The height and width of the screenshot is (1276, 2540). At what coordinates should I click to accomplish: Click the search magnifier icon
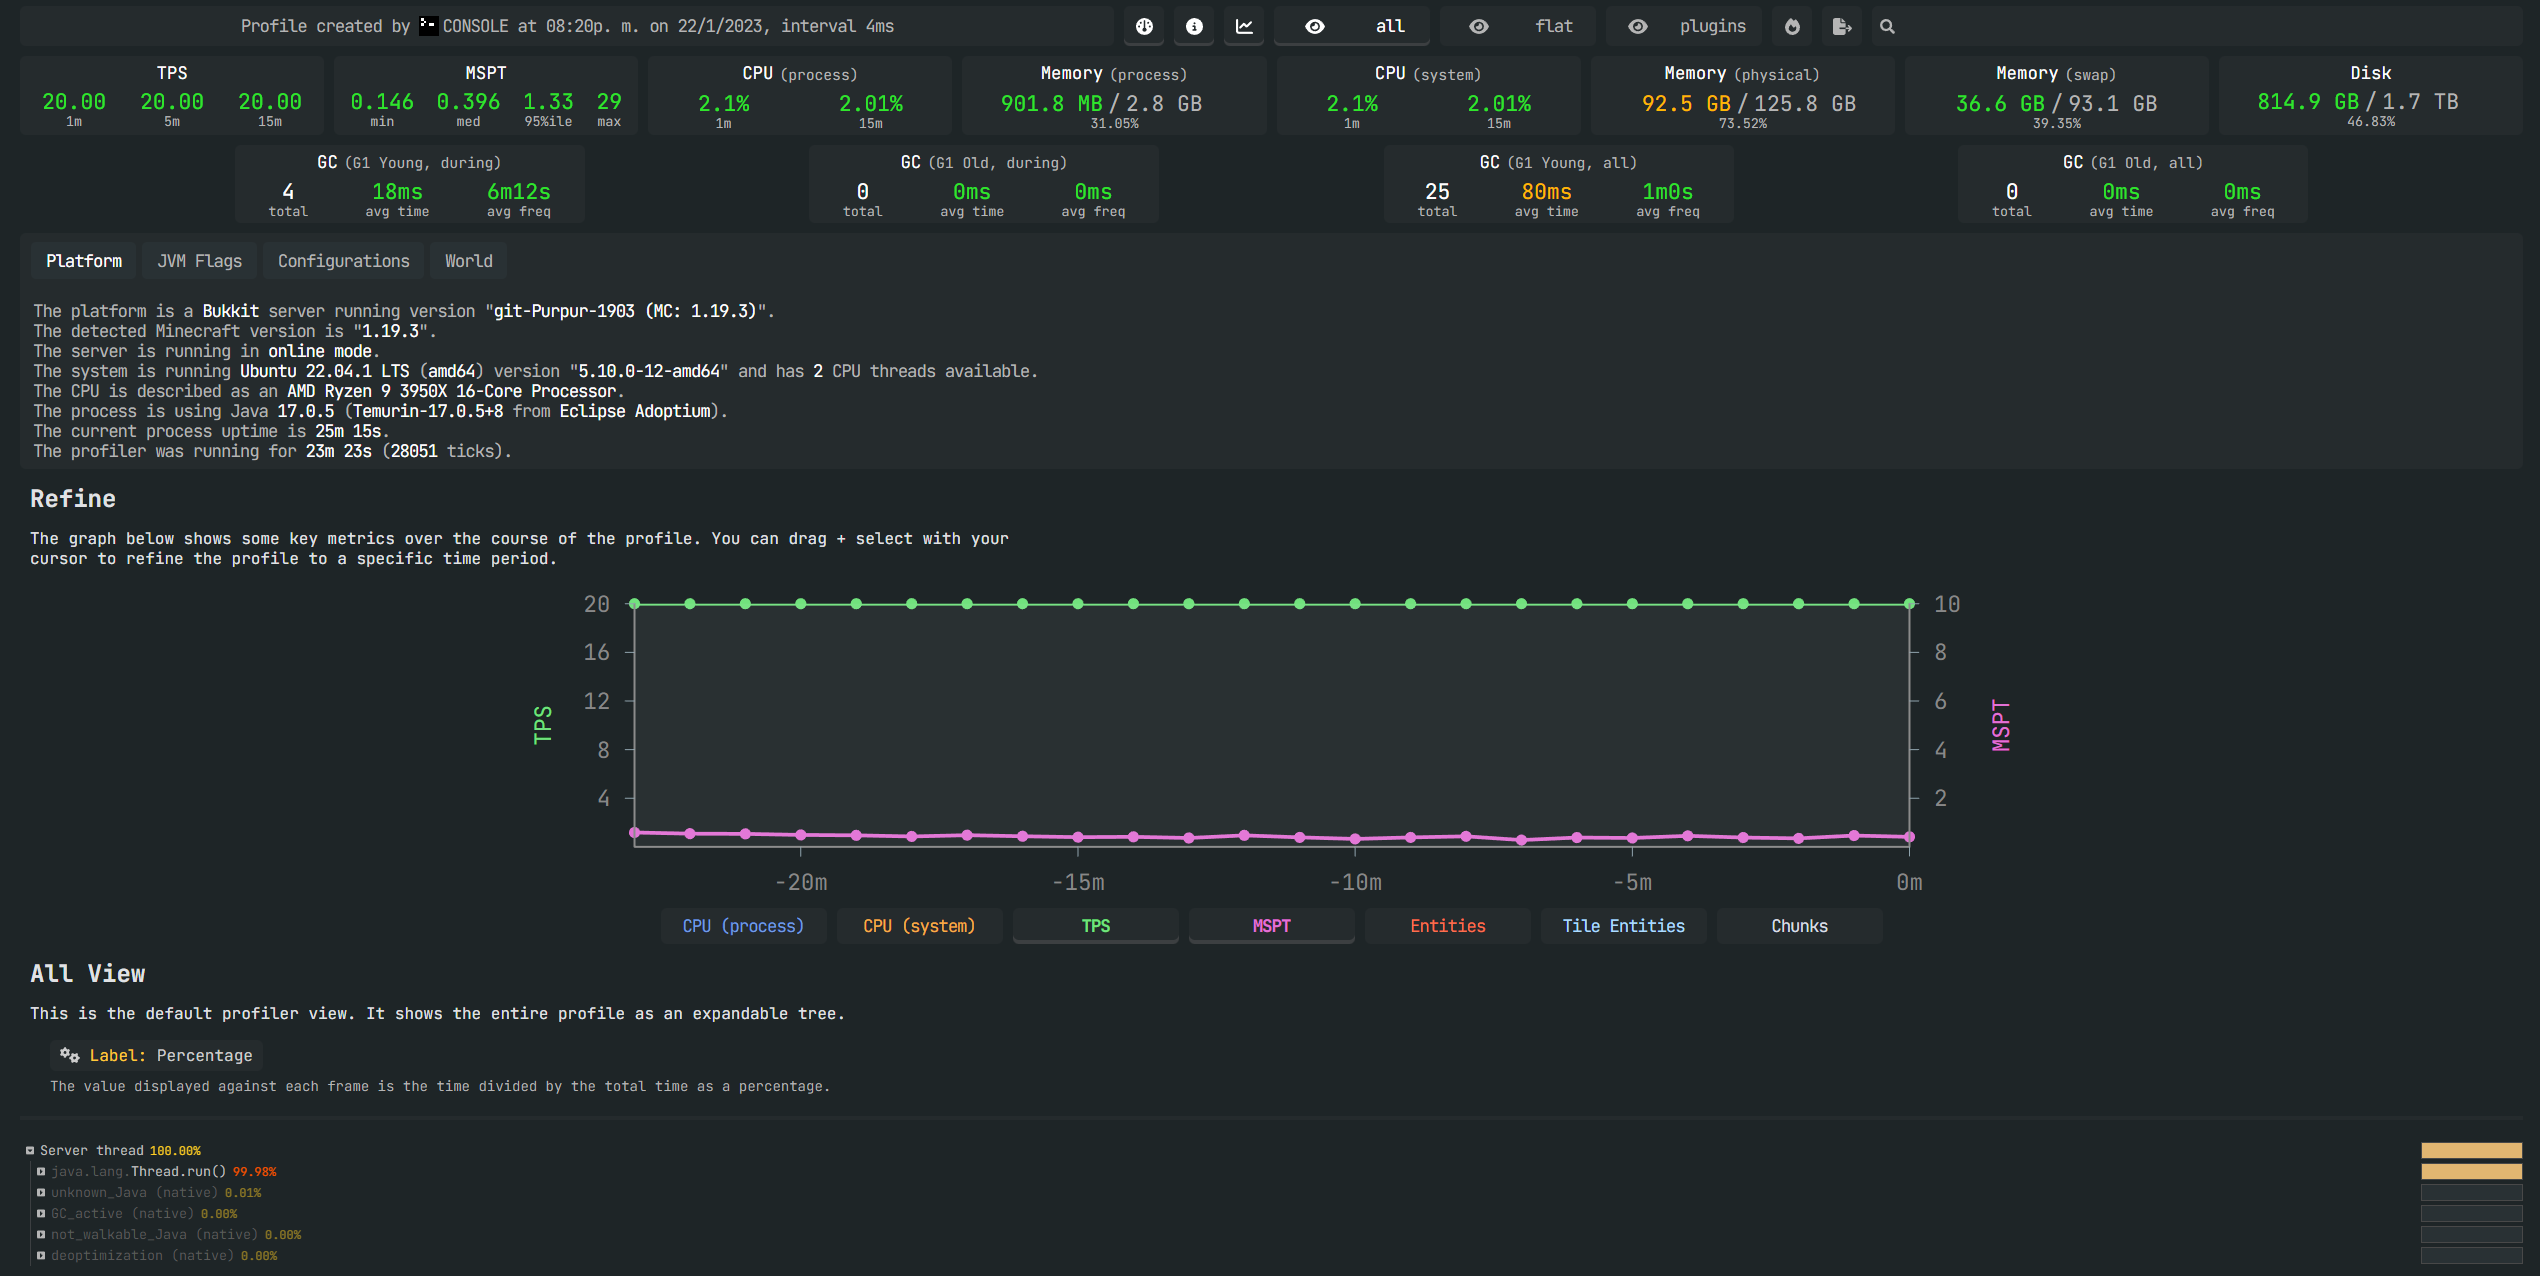click(x=1887, y=27)
